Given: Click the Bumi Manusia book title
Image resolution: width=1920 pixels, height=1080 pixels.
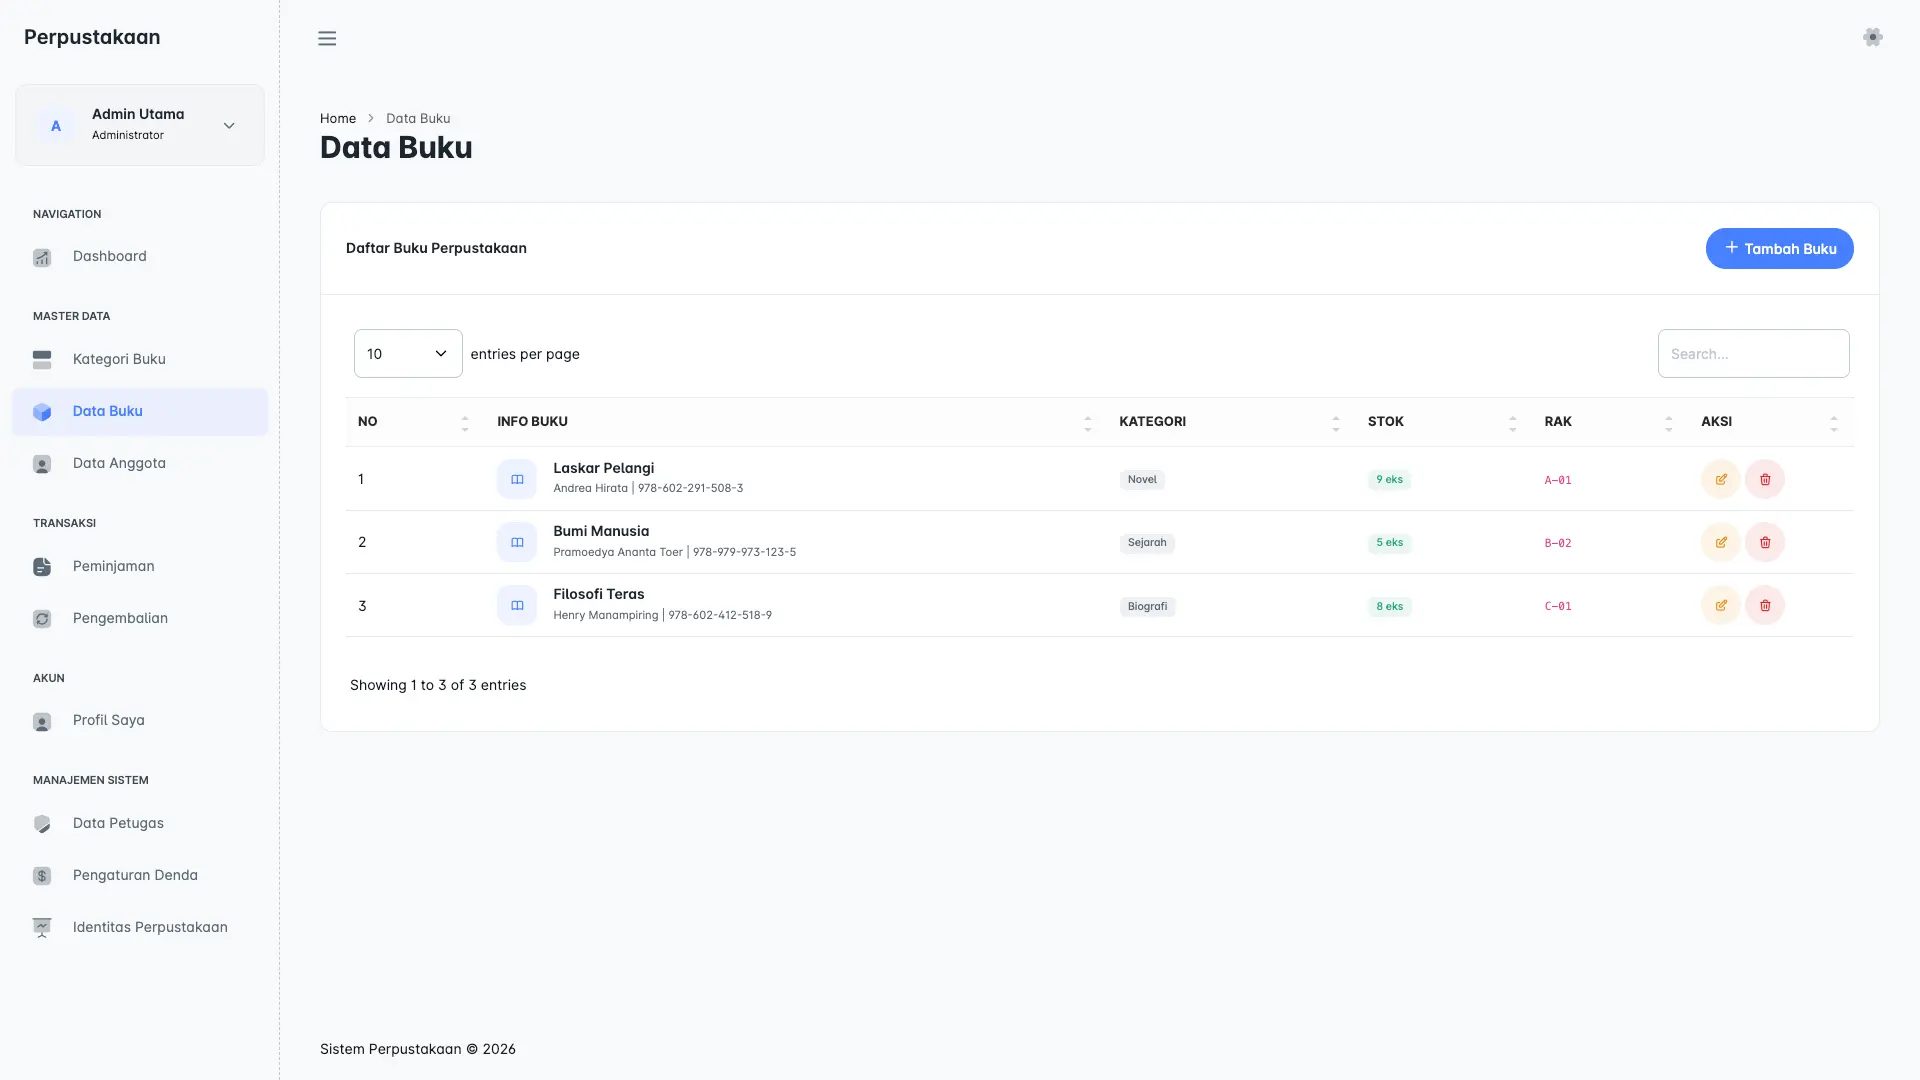Looking at the screenshot, I should 601,531.
